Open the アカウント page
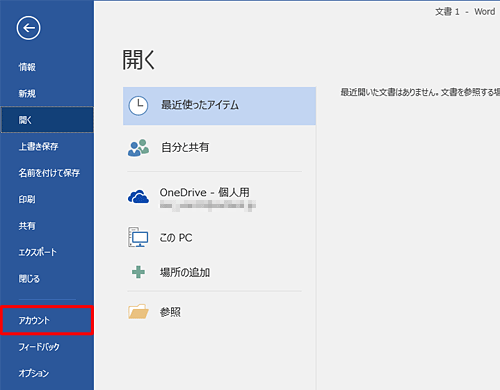500x390 pixels. pyautogui.click(x=47, y=320)
